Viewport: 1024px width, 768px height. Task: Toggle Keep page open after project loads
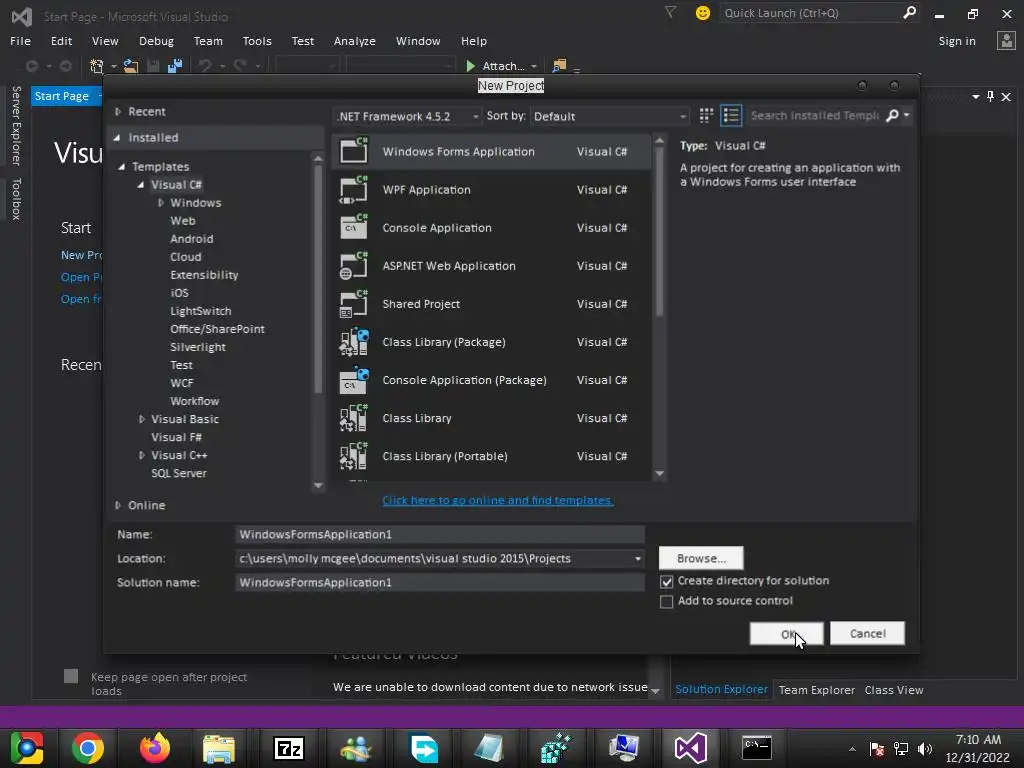tap(71, 676)
